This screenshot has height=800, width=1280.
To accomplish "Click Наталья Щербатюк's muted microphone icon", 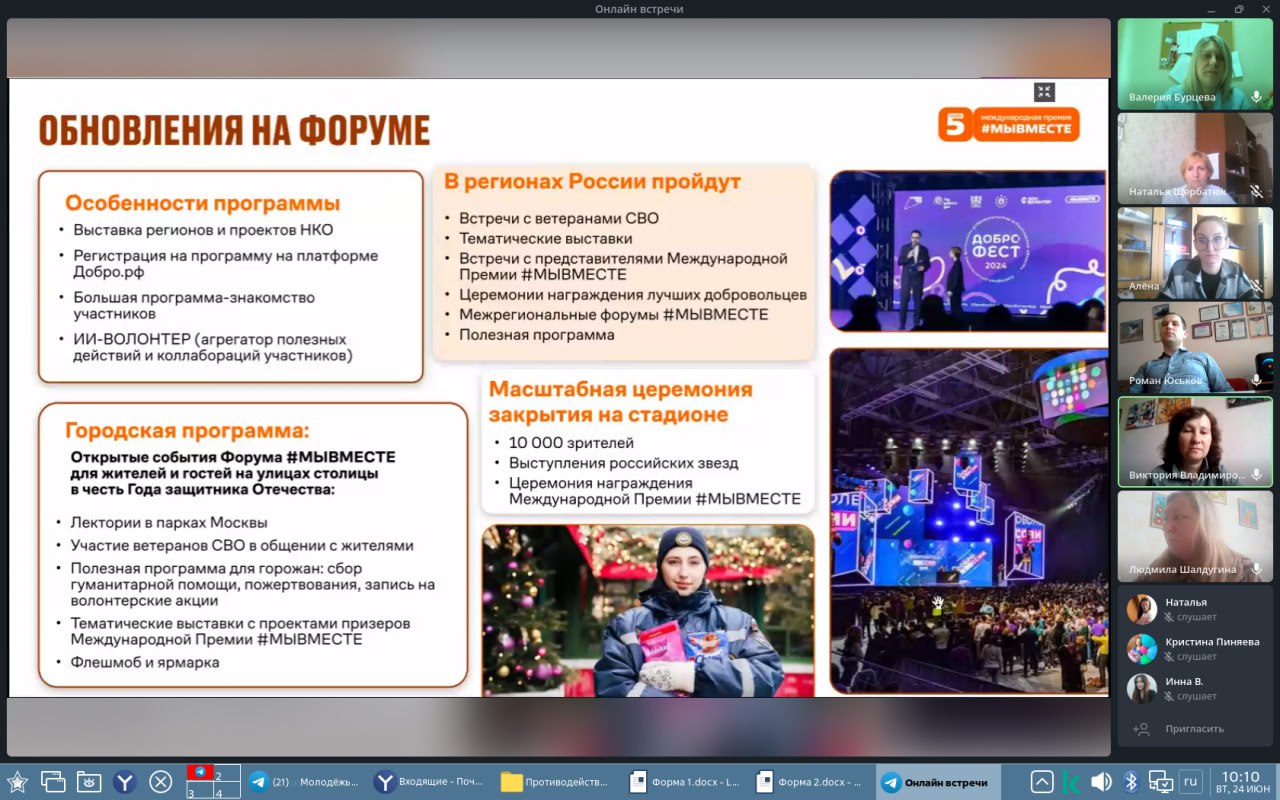I will [1256, 191].
